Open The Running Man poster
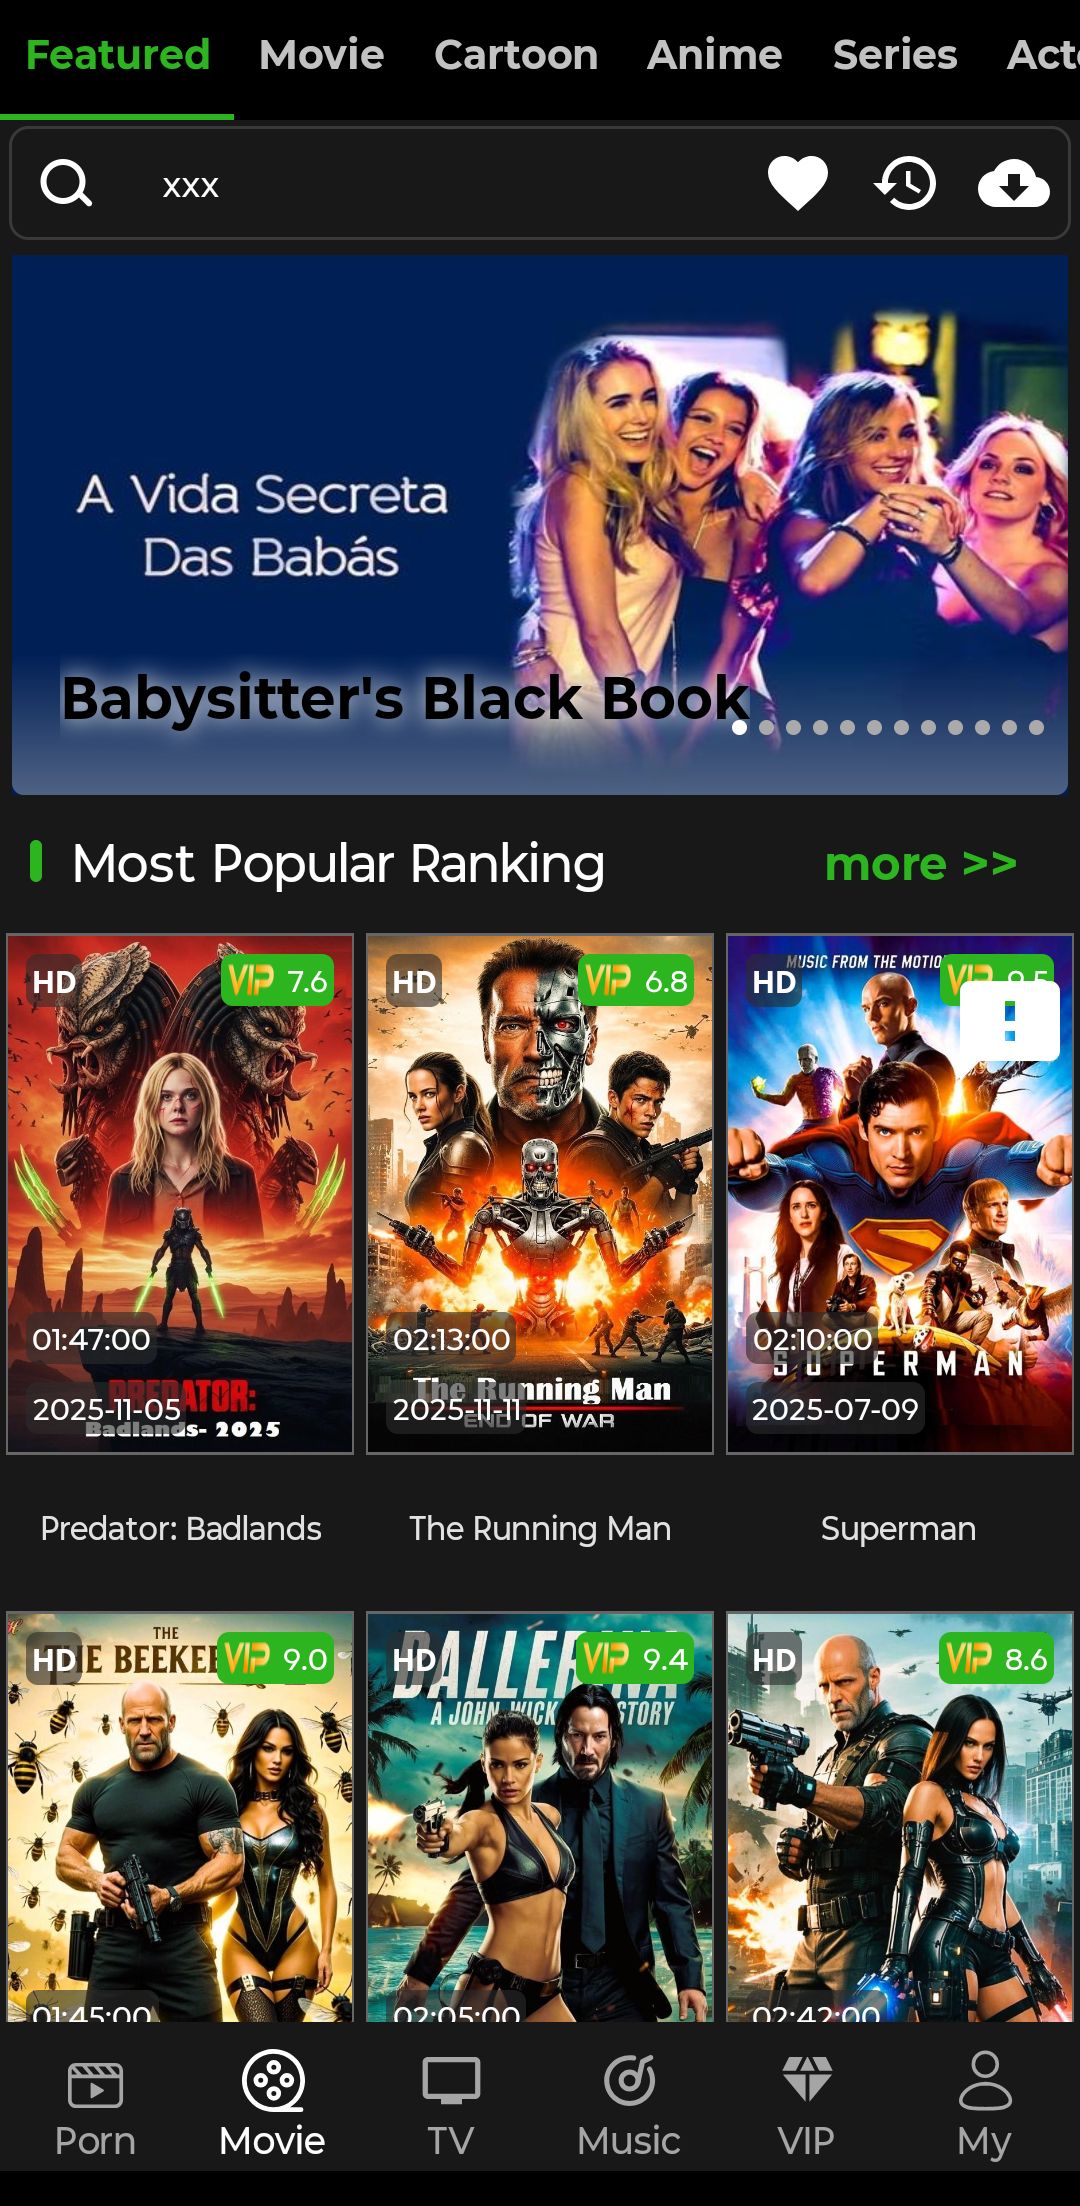Image resolution: width=1080 pixels, height=2206 pixels. (540, 1193)
